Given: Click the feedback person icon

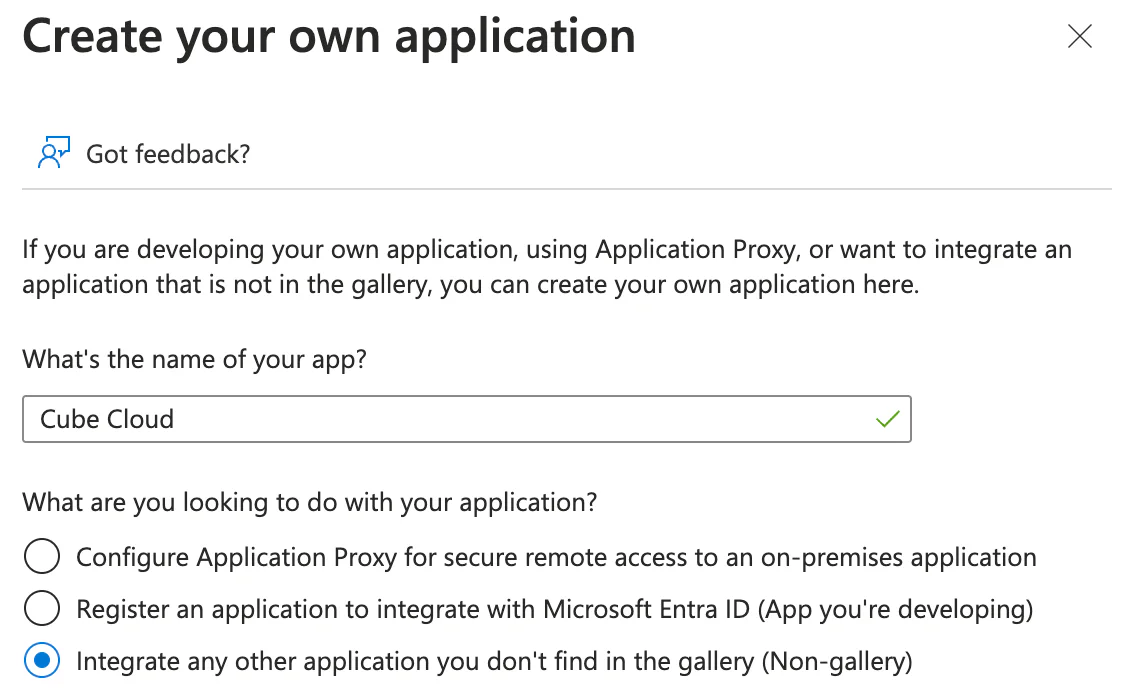Looking at the screenshot, I should 53,153.
